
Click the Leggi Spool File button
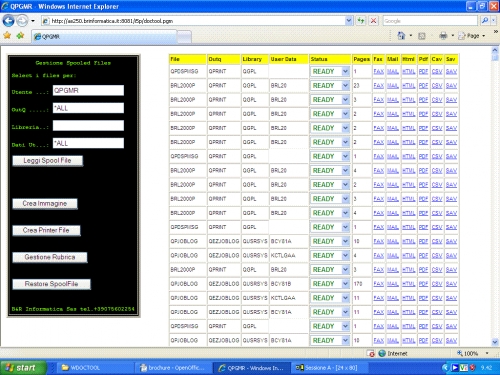(x=47, y=161)
